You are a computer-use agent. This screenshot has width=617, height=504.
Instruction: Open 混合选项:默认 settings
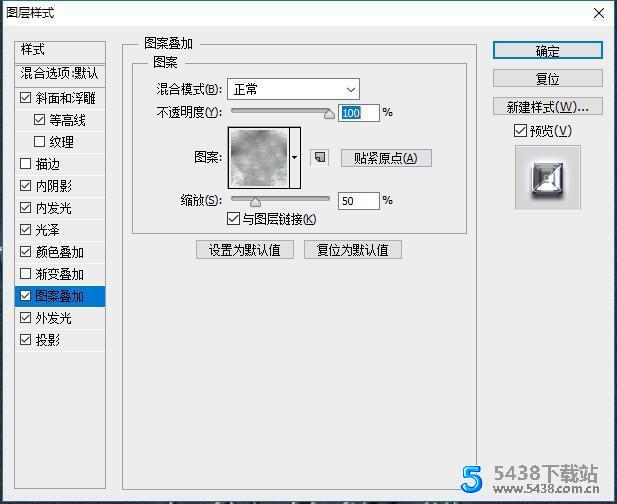60,75
